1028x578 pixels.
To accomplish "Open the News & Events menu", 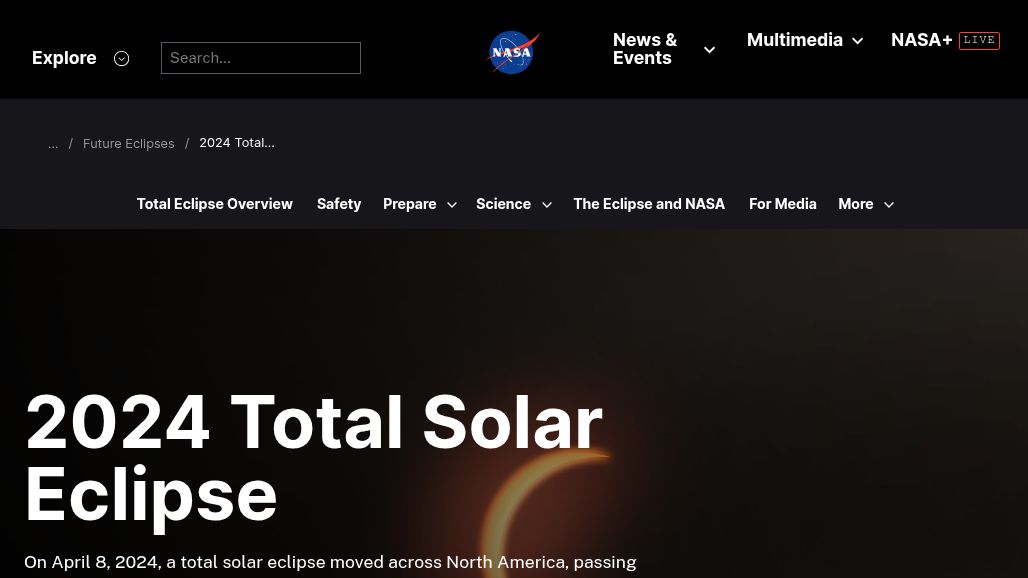I will click(x=645, y=48).
